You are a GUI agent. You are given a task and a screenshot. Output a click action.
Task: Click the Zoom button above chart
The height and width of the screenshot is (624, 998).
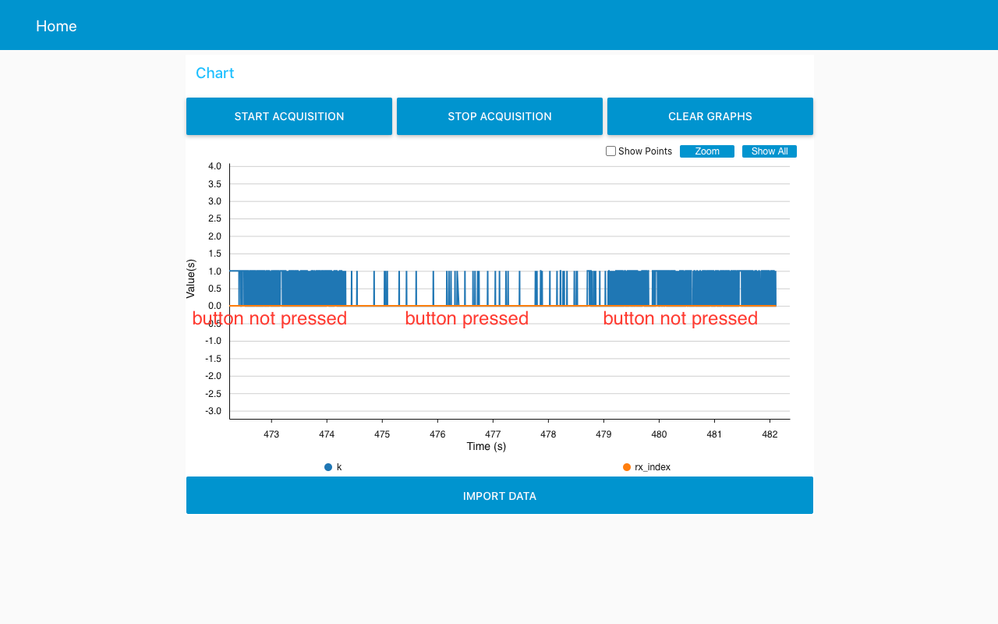pos(707,151)
